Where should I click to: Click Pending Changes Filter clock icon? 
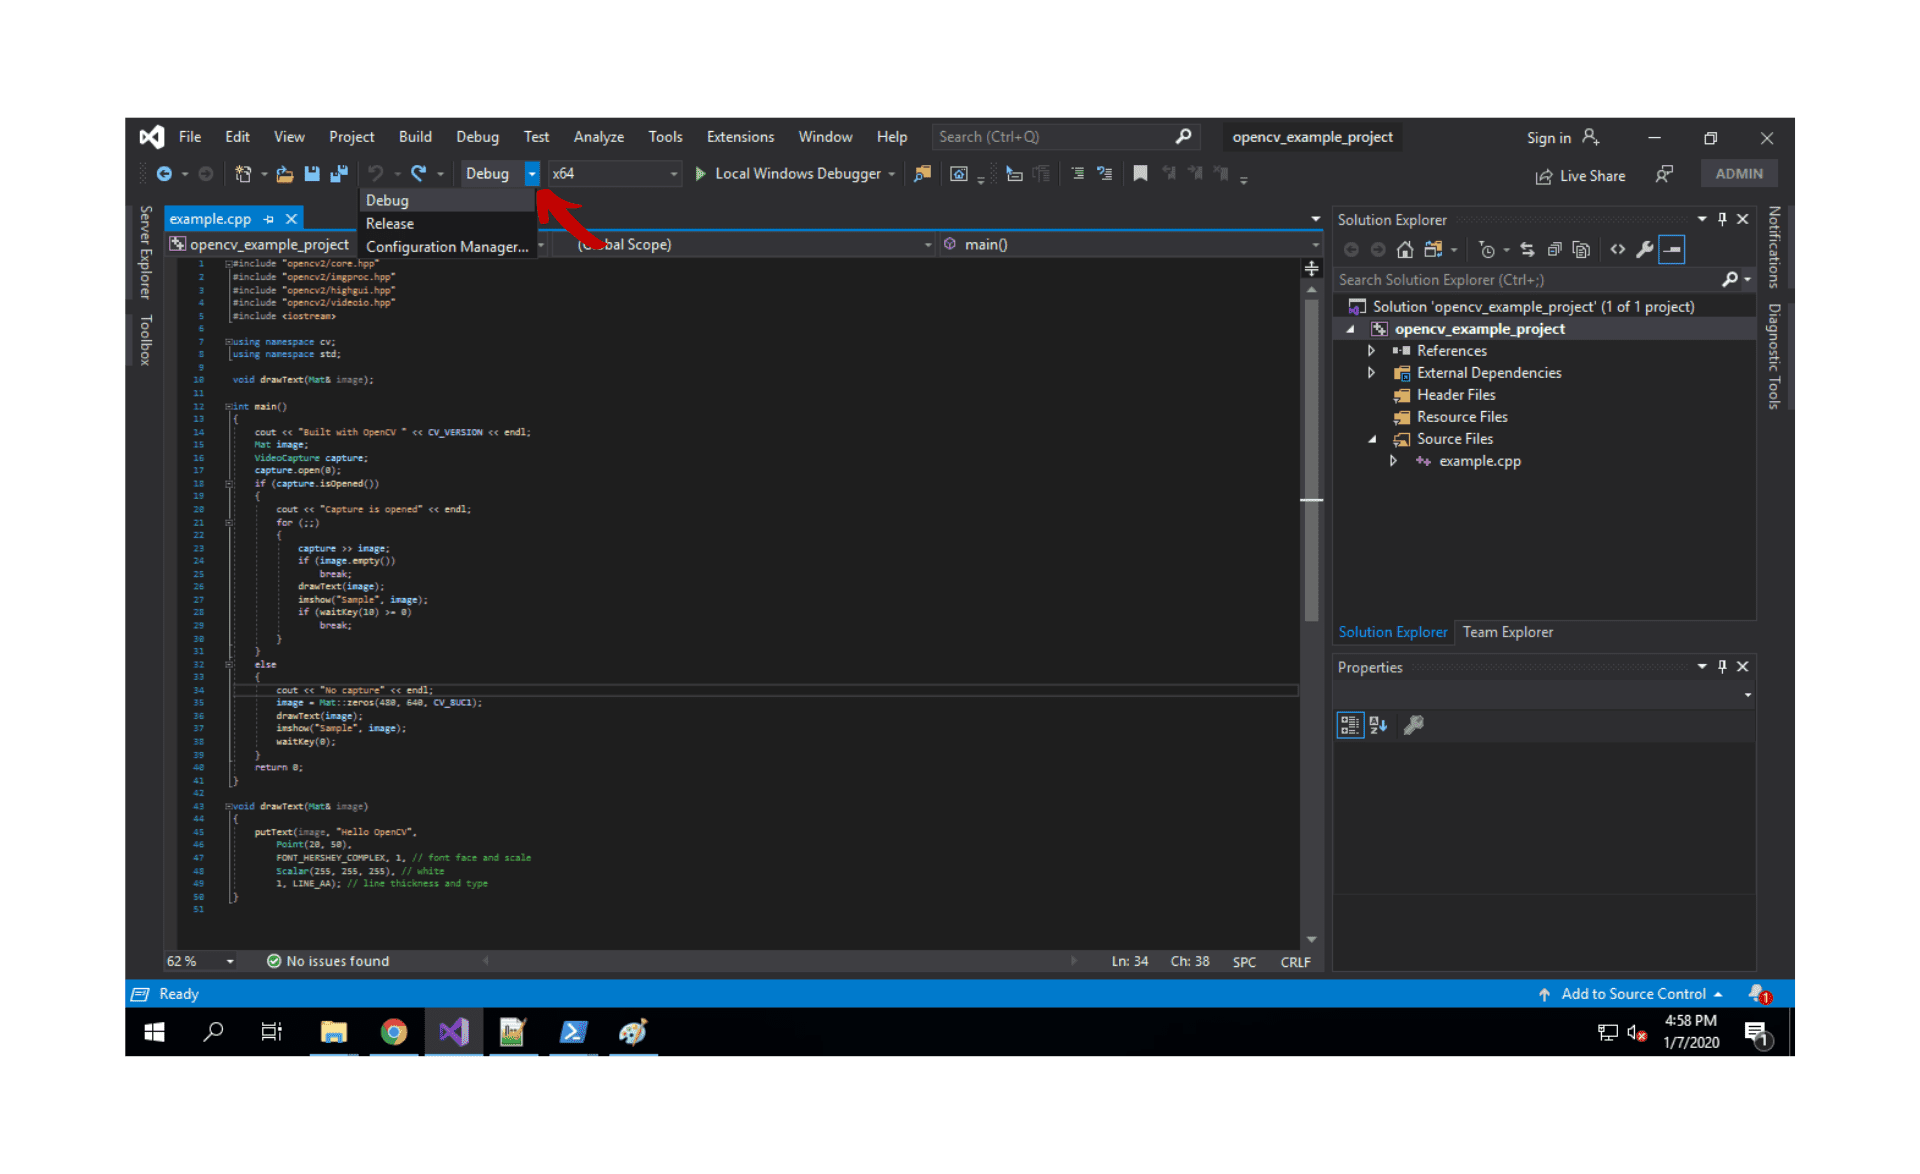(1487, 250)
